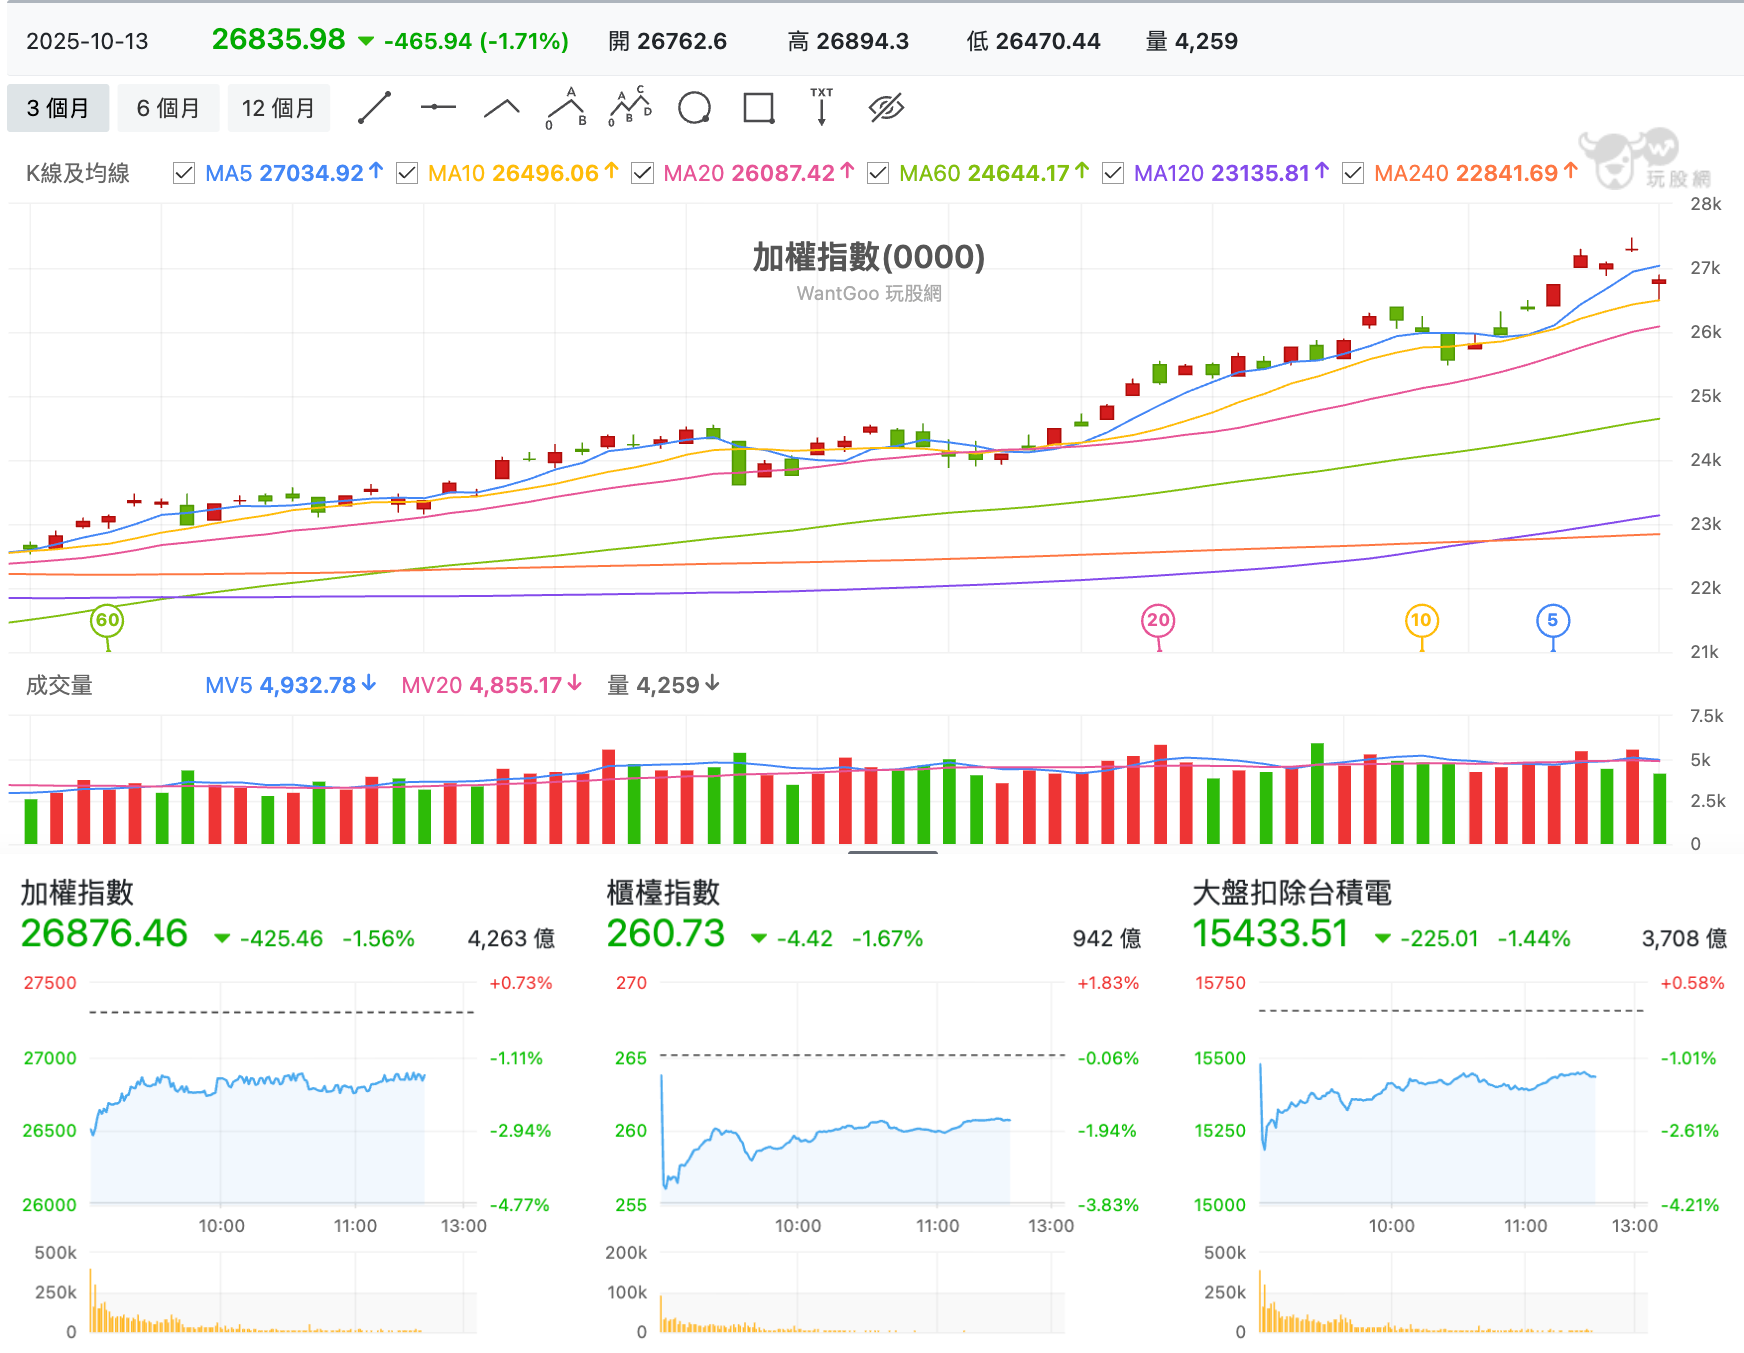
Task: Choose the angle line drawing tool
Action: (502, 108)
